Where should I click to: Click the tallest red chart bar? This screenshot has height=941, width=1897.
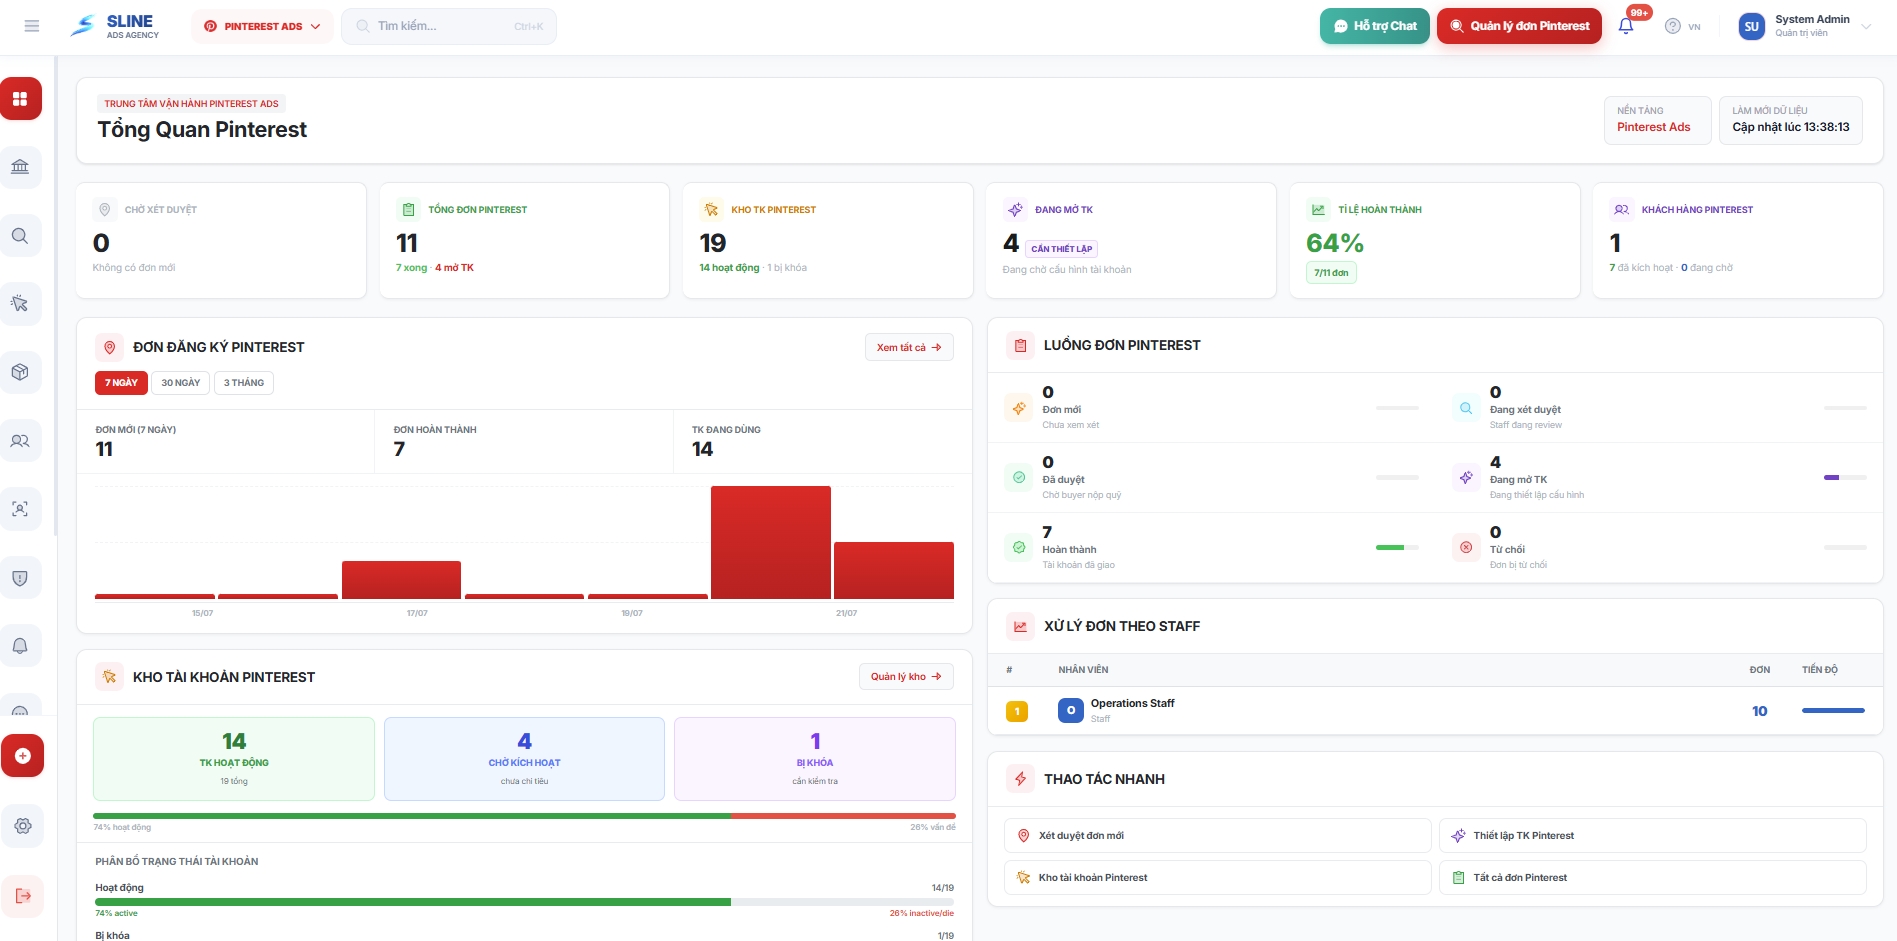pos(771,542)
